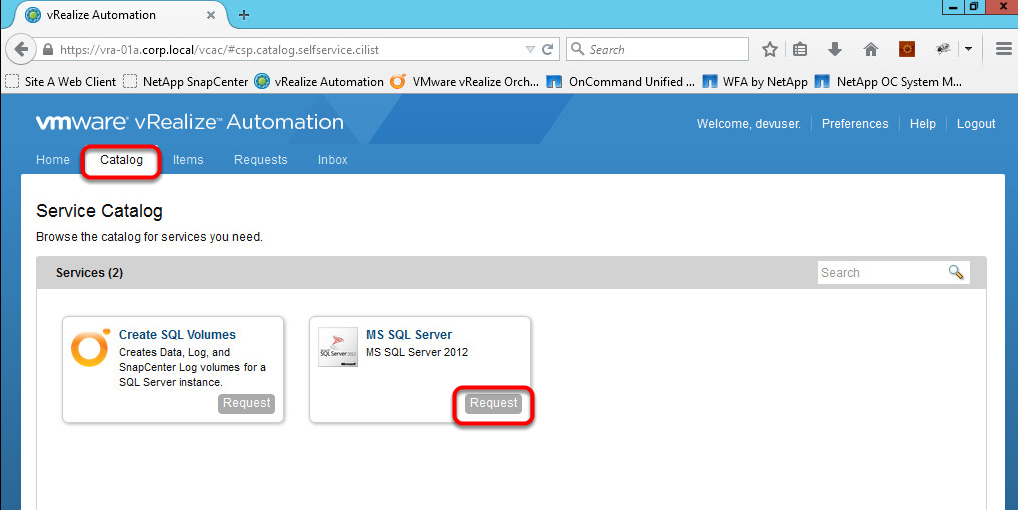
Task: Click the orange extension icon in toolbar
Action: (906, 49)
